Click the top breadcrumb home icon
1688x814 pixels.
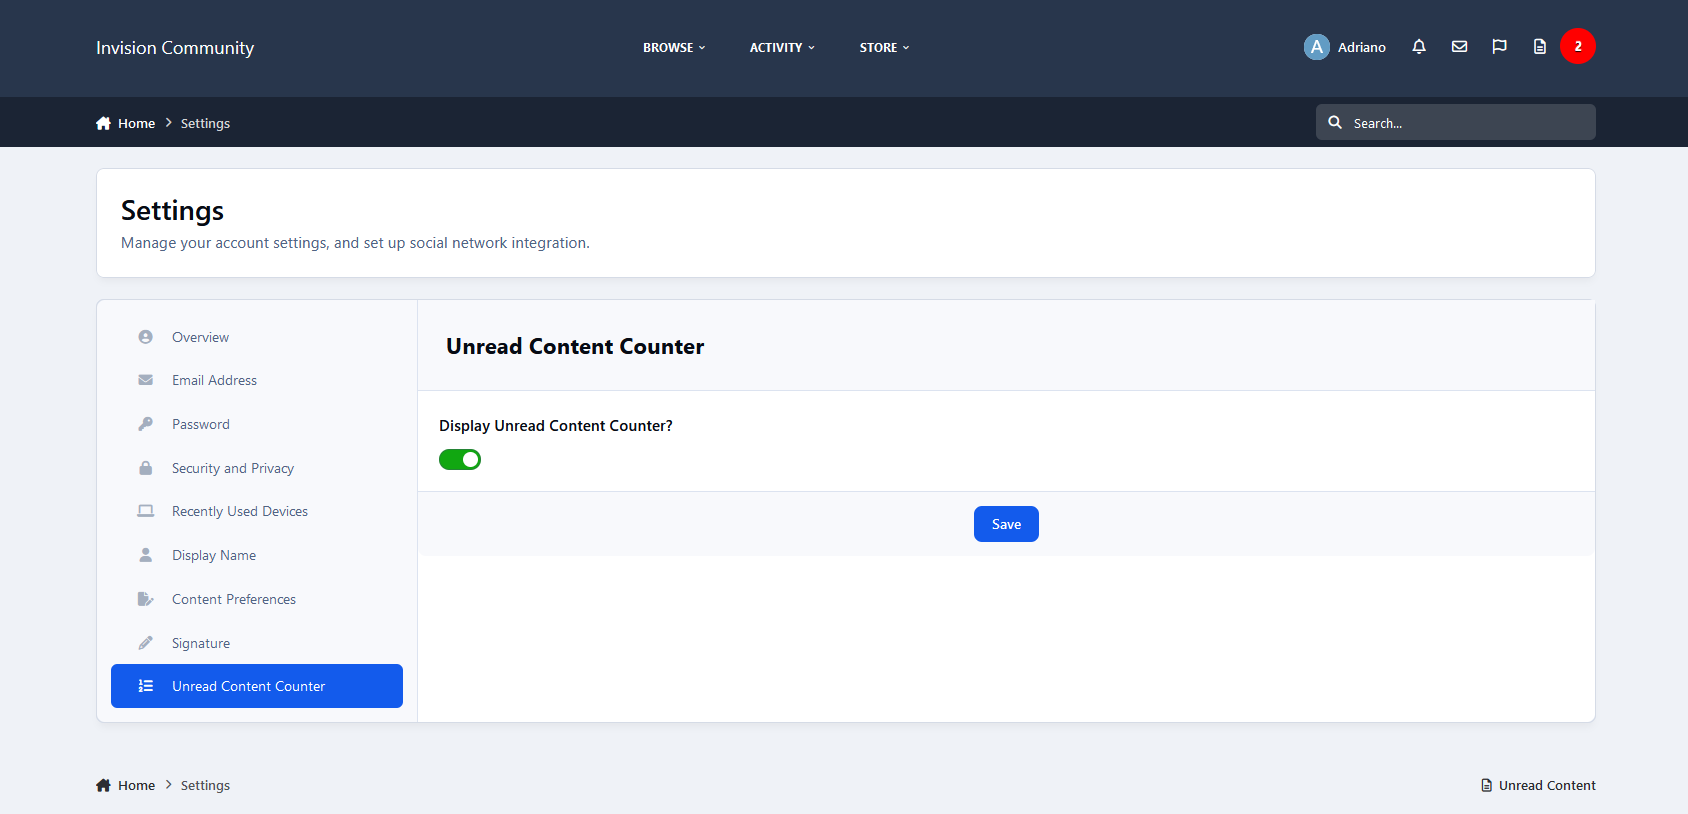103,123
